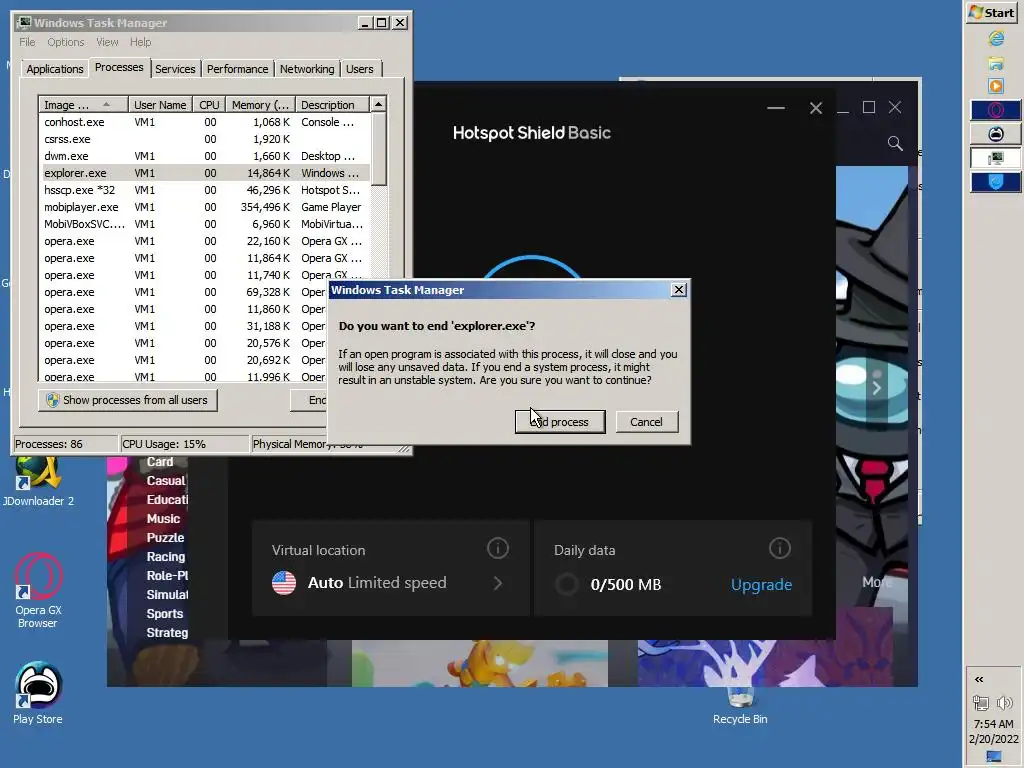This screenshot has height=768, width=1024.
Task: Select opera.exe row using 69,328 K
Action: tap(184, 292)
